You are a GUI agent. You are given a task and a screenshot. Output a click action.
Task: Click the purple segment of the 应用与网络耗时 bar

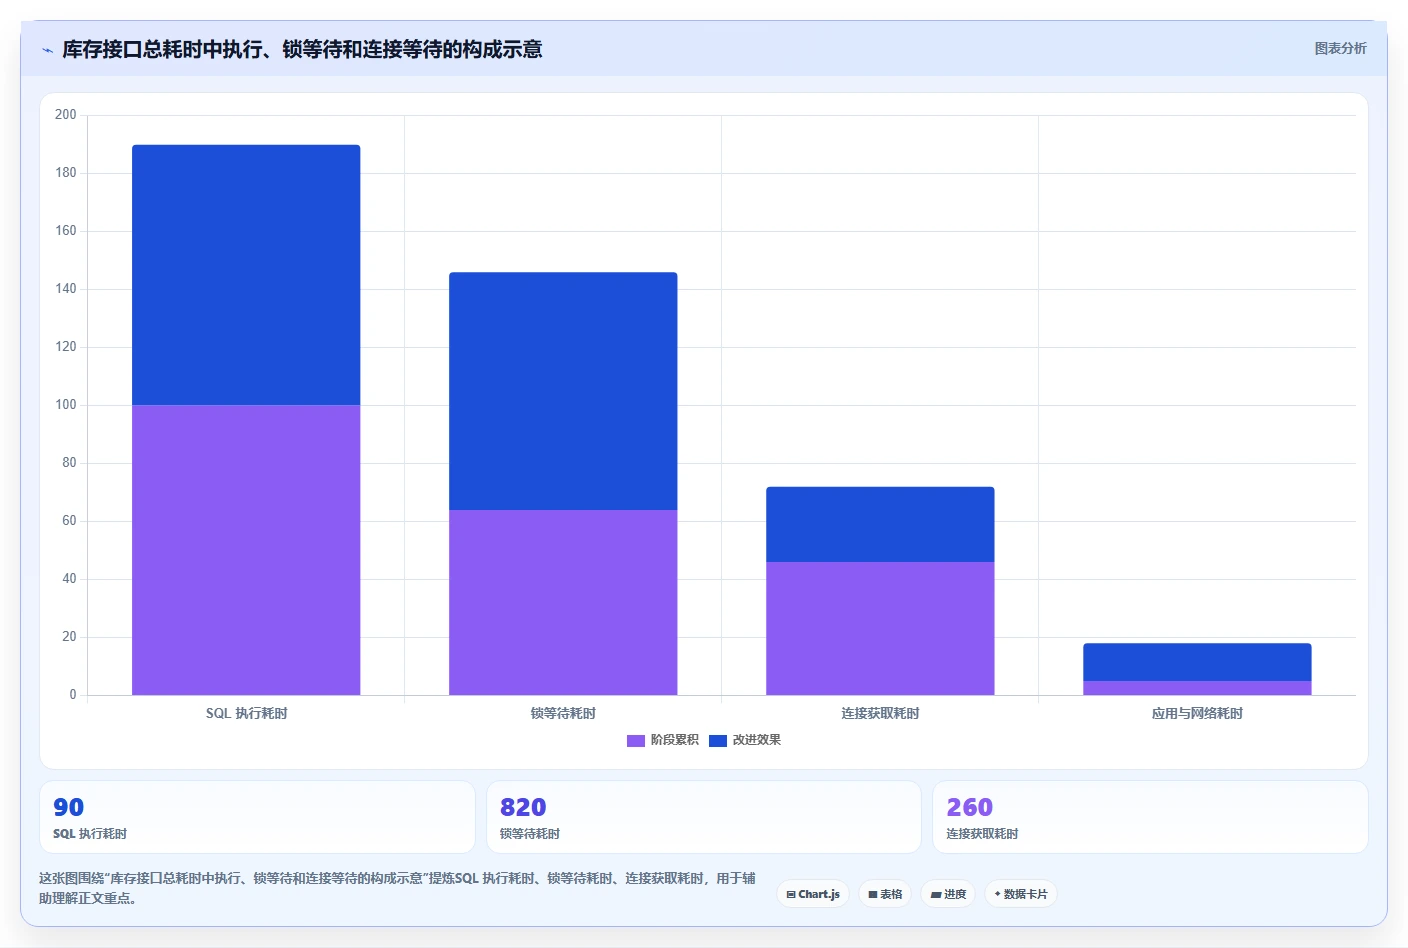coord(1197,688)
